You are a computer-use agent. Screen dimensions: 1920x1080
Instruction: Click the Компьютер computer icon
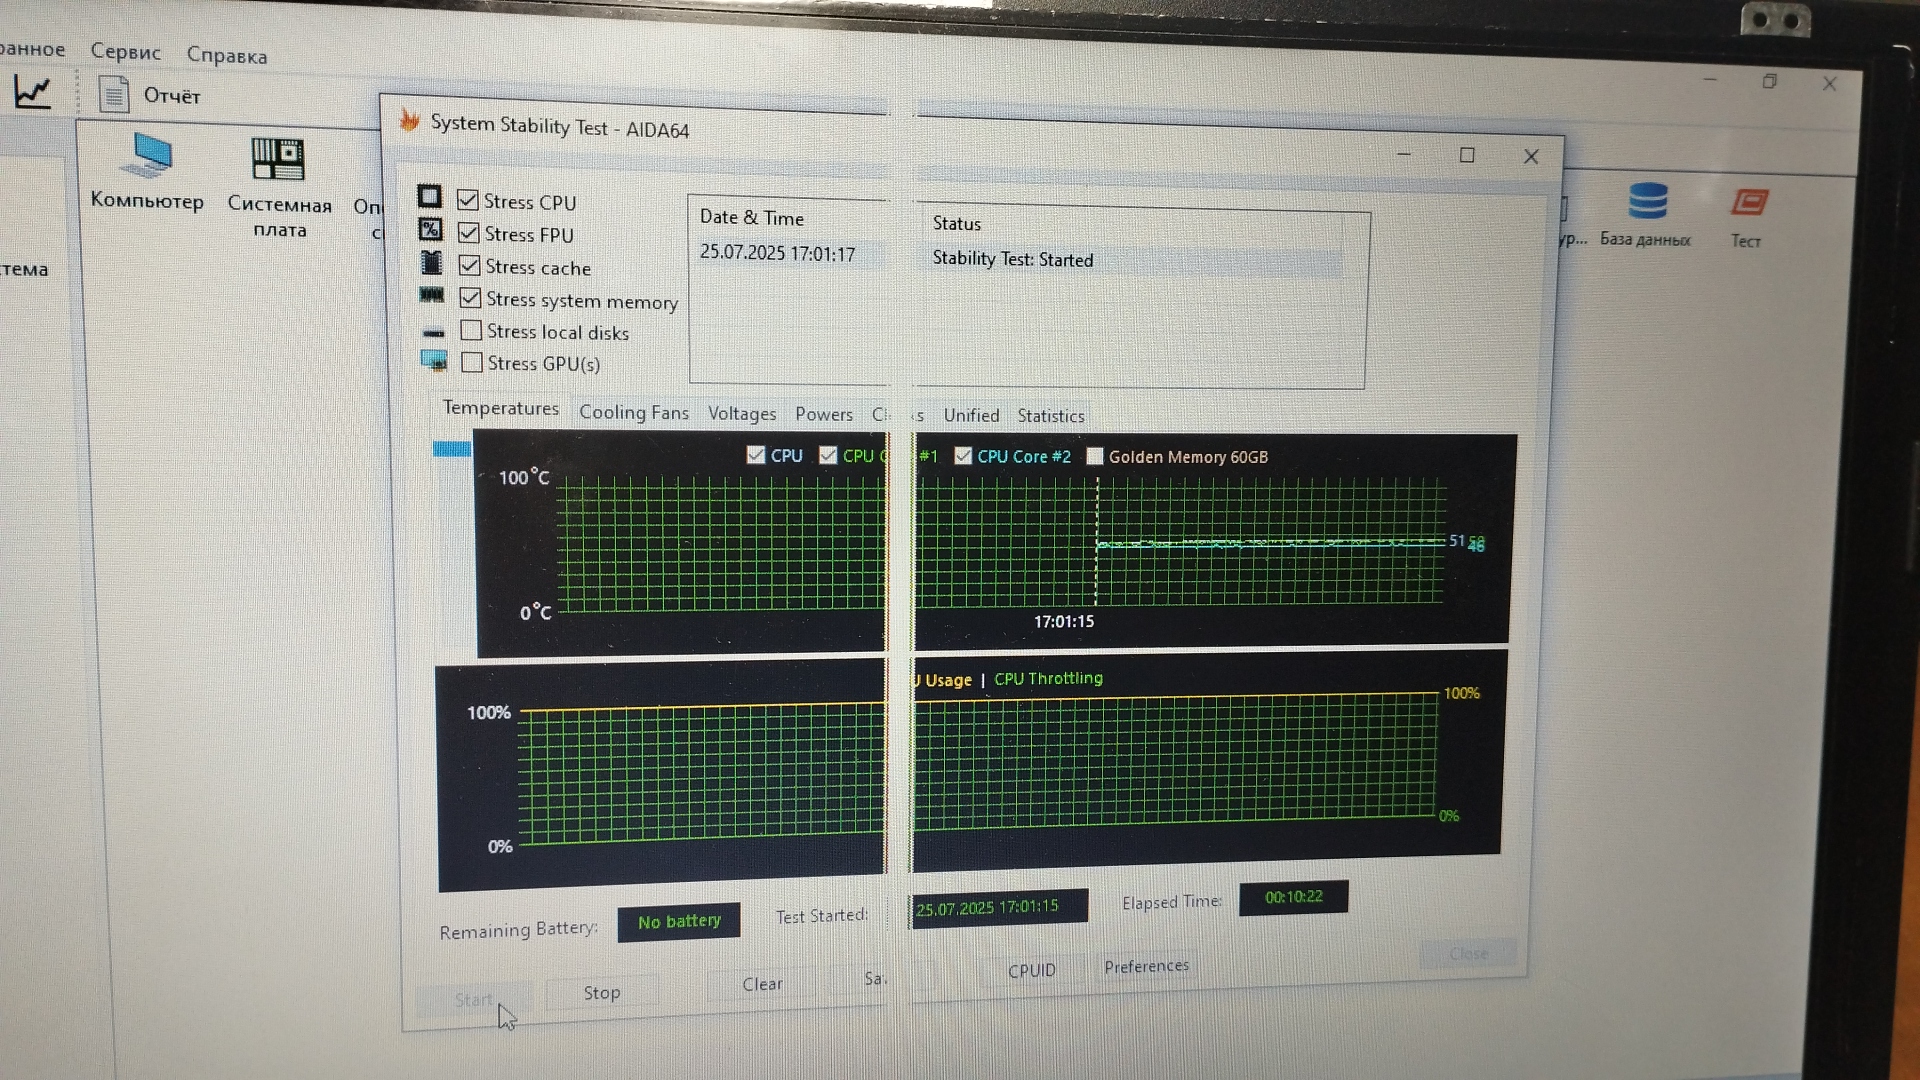(150, 157)
